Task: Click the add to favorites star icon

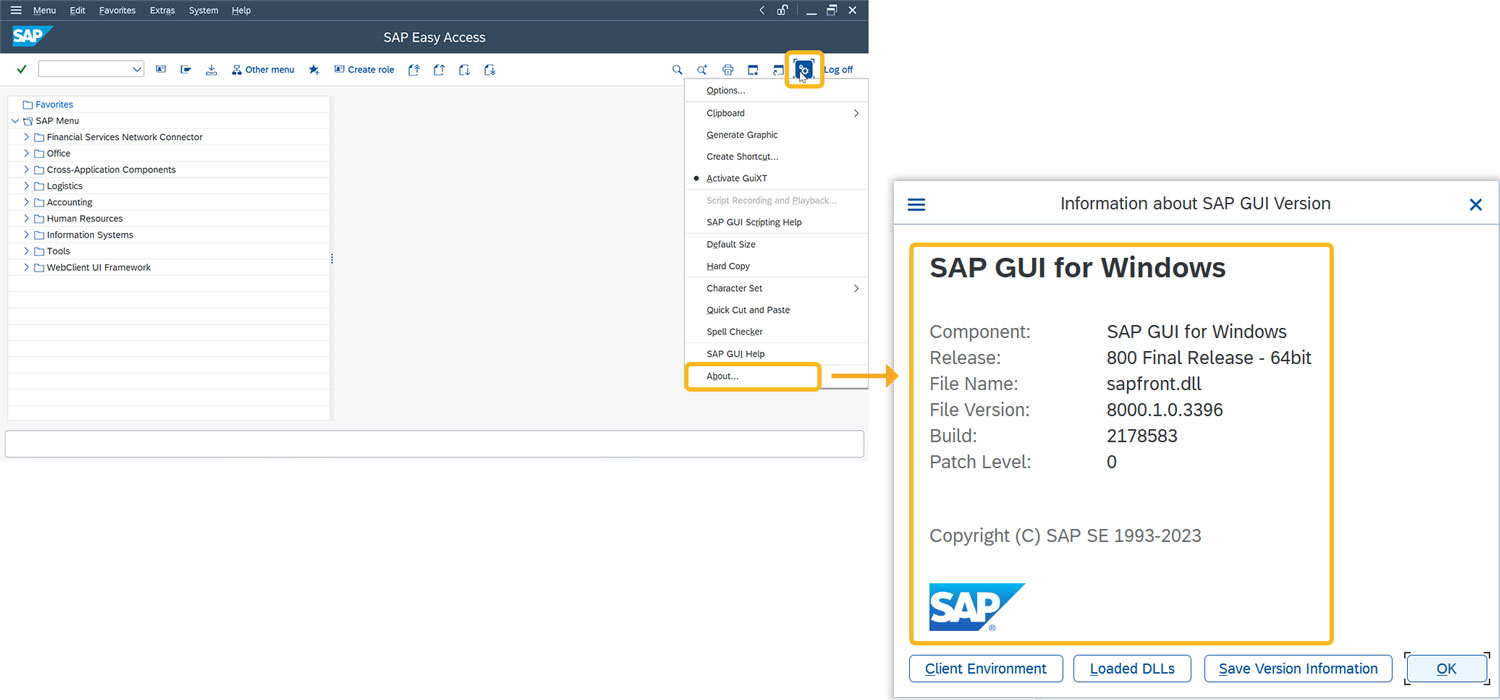Action: pyautogui.click(x=314, y=70)
